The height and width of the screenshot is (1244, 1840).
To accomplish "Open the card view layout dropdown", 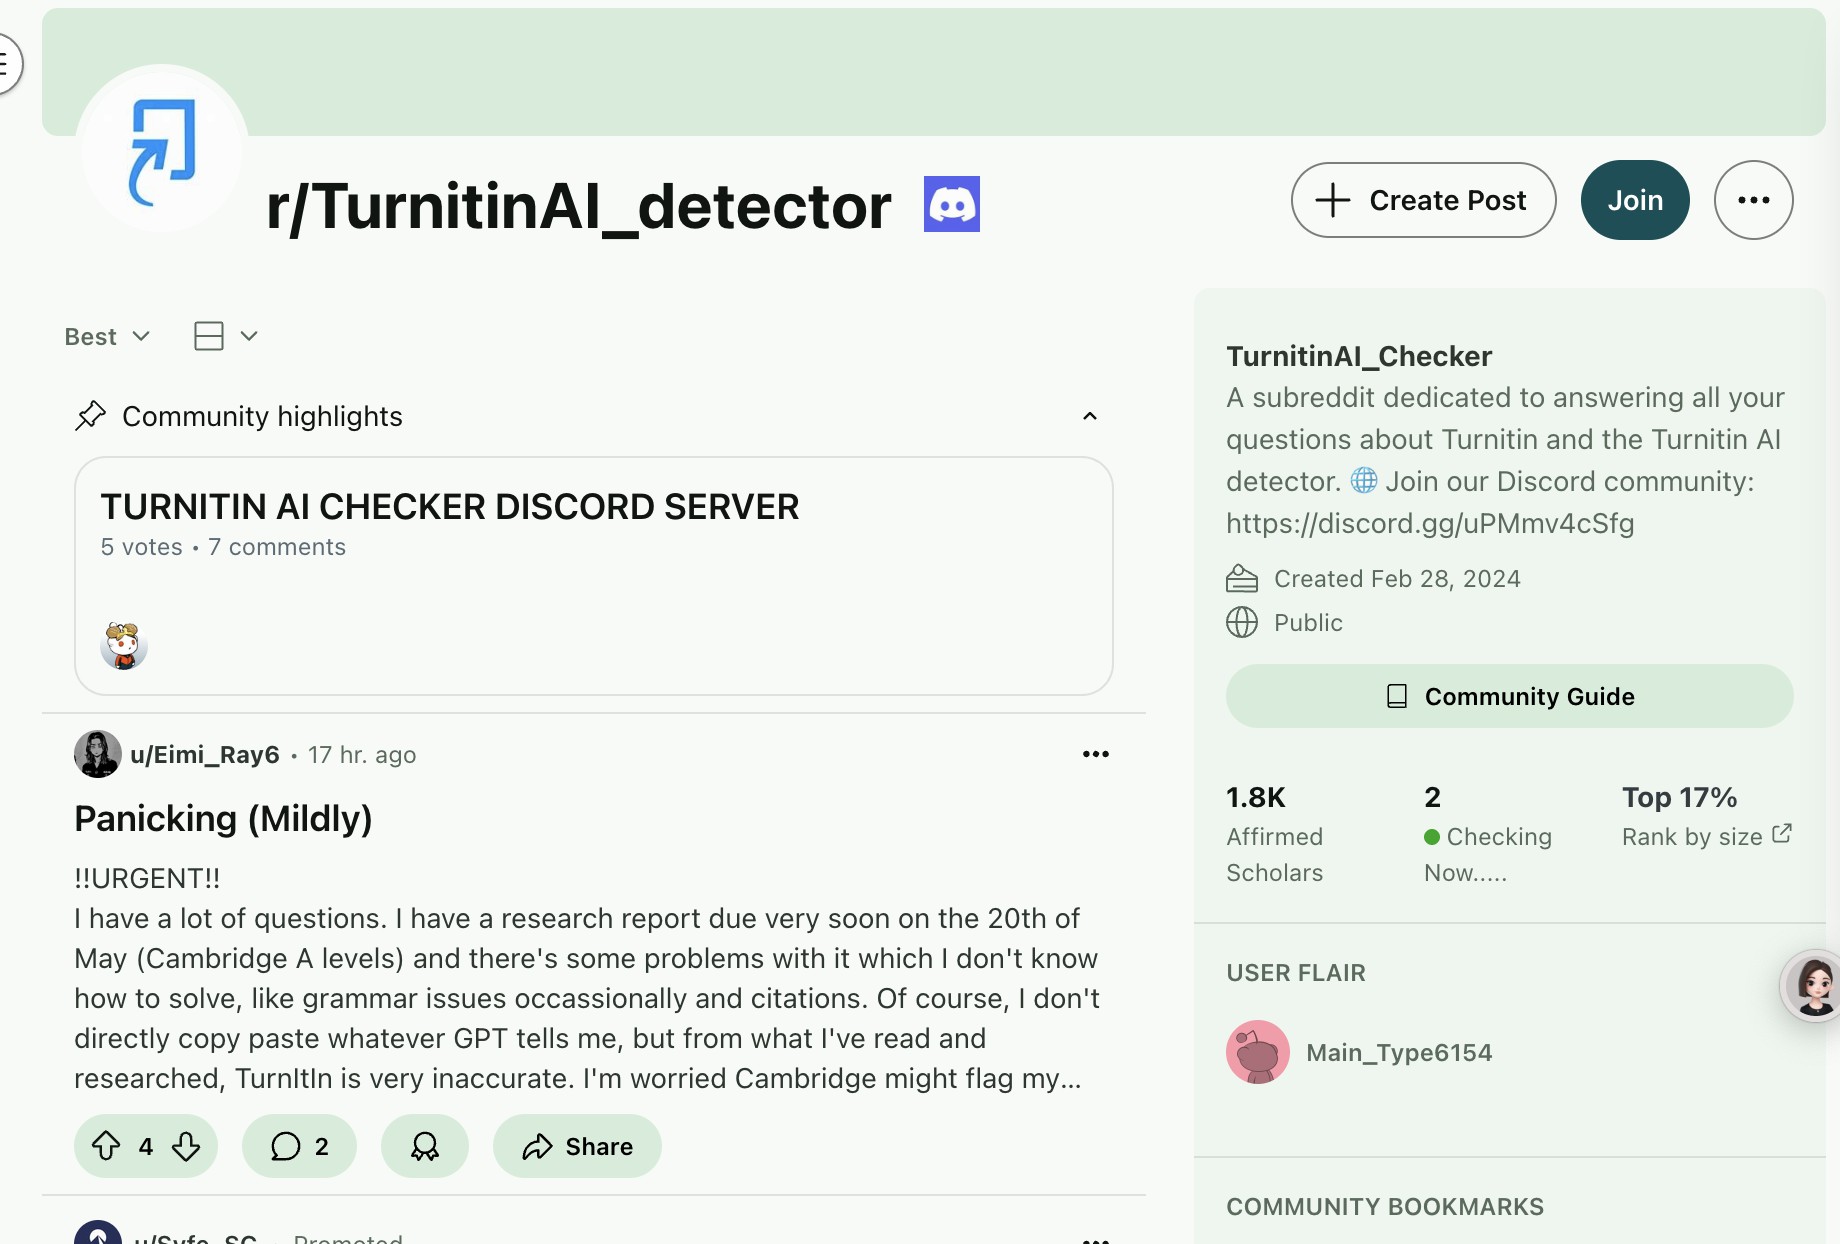I will click(x=225, y=337).
